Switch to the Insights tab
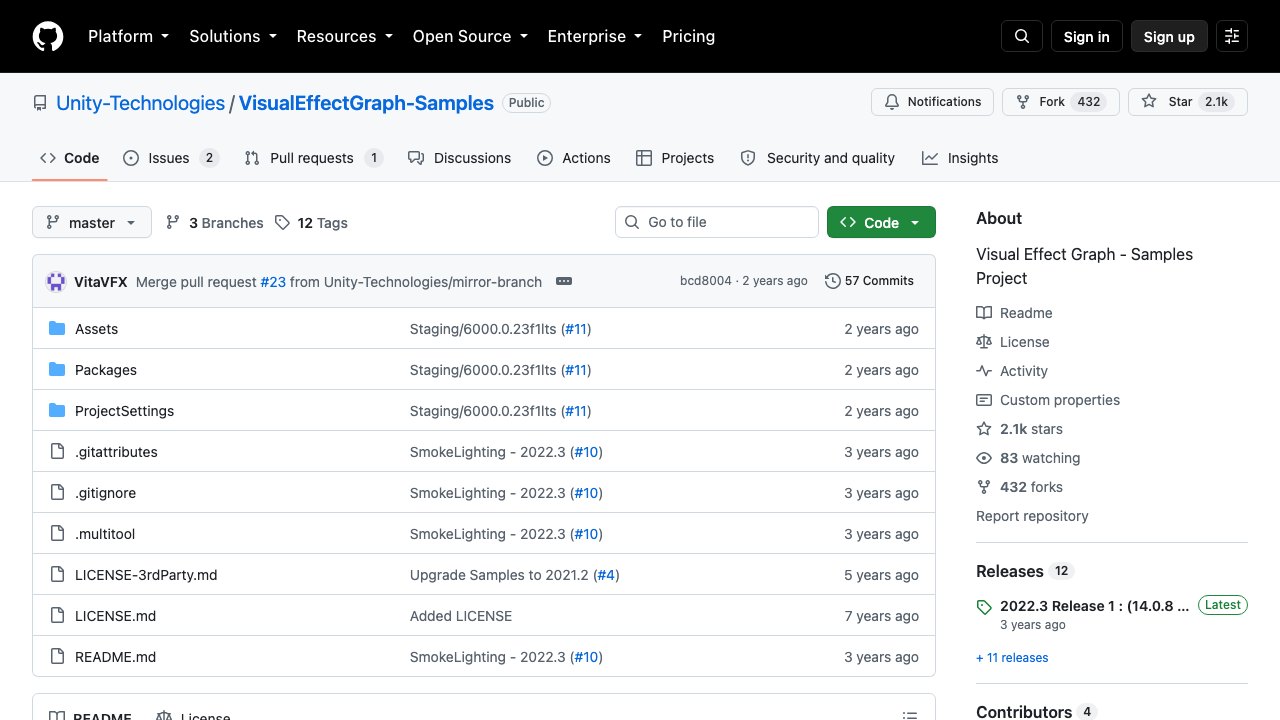The image size is (1280, 720). point(960,158)
